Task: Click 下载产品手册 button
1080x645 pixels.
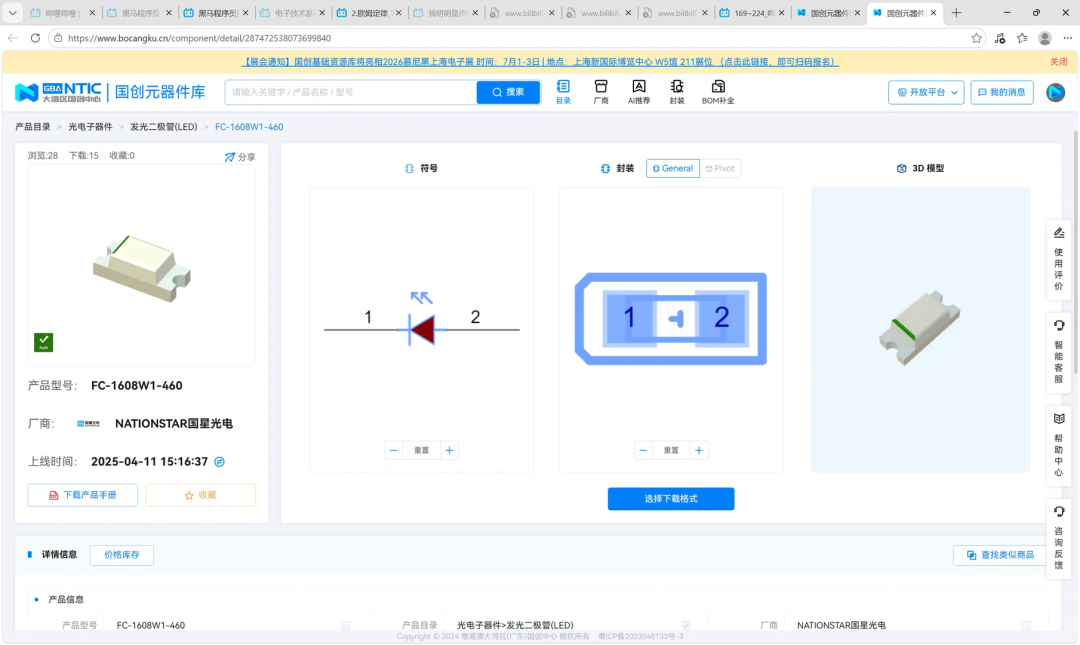Action: pos(83,495)
